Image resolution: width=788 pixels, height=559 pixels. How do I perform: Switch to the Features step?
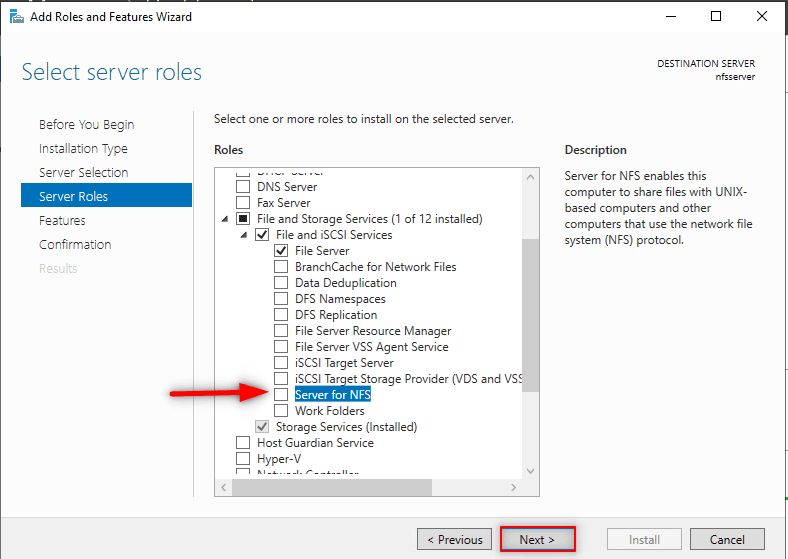pyautogui.click(x=62, y=221)
